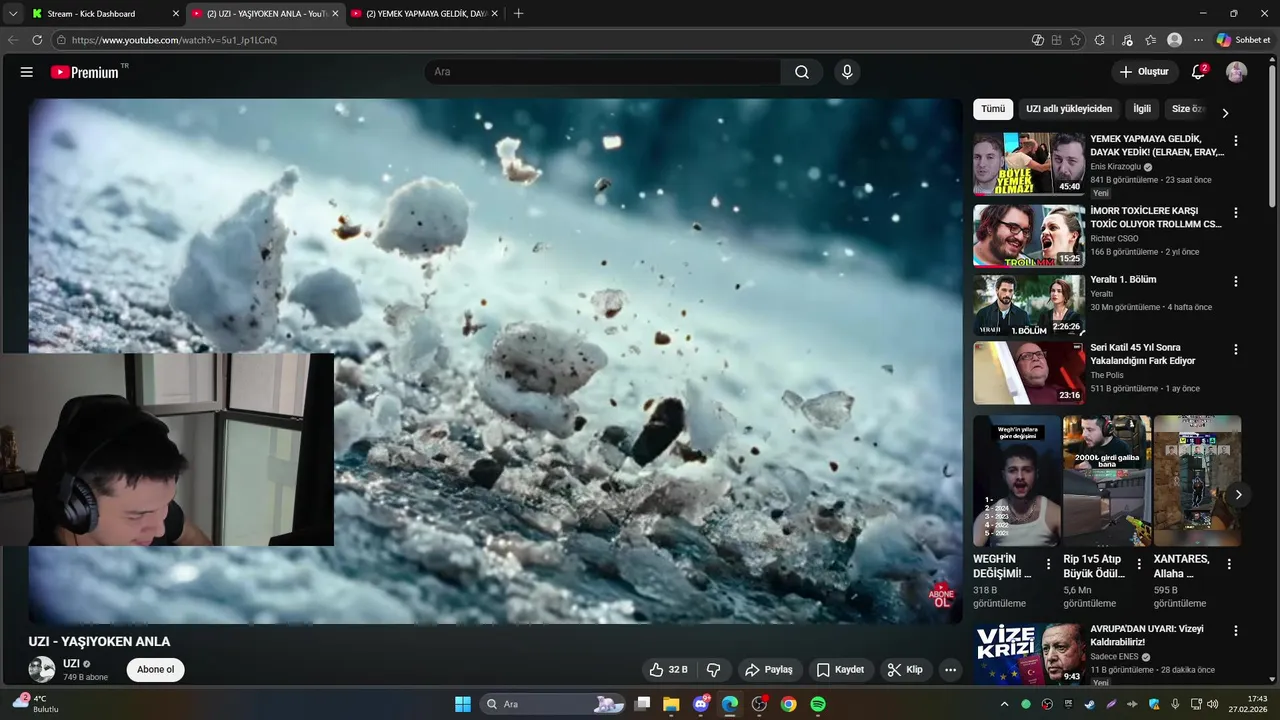Open options for XANTARES short
This screenshot has height=720, width=1280.
click(1229, 564)
